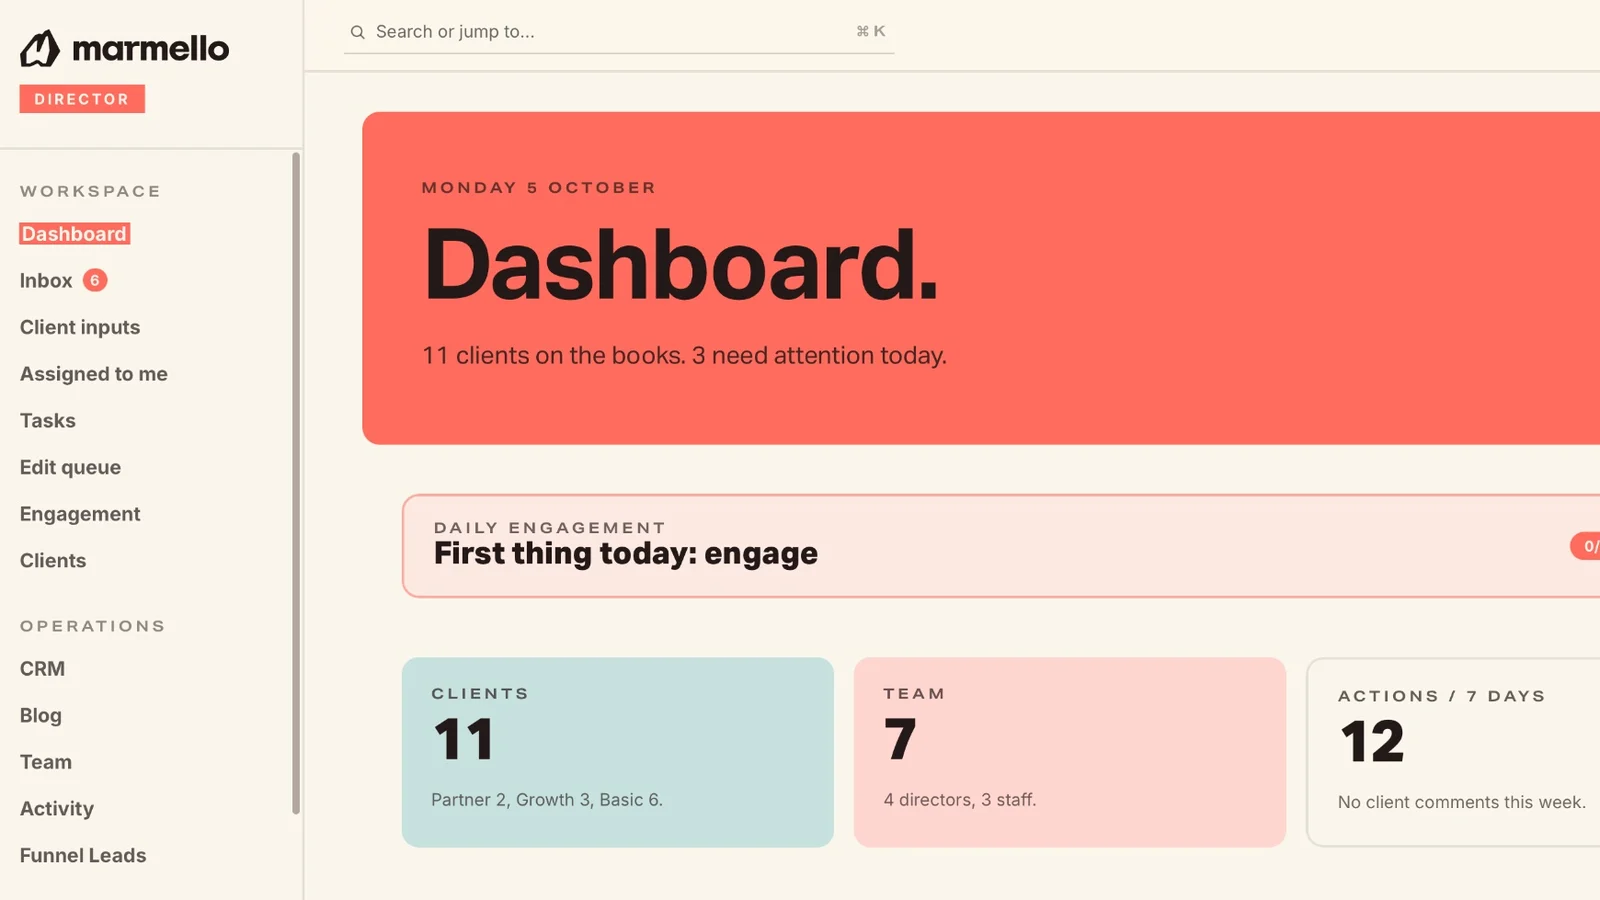
Task: Navigate to Tasks
Action: [x=48, y=421]
